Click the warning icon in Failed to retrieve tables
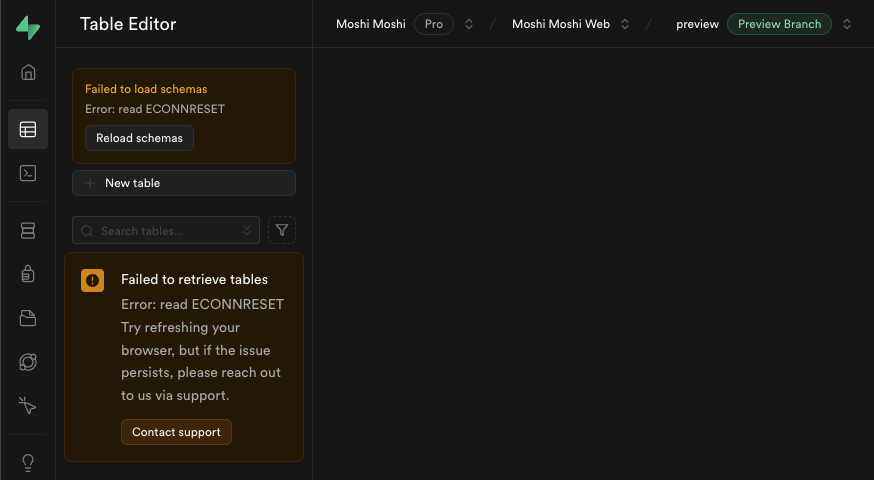This screenshot has width=874, height=480. click(x=93, y=280)
